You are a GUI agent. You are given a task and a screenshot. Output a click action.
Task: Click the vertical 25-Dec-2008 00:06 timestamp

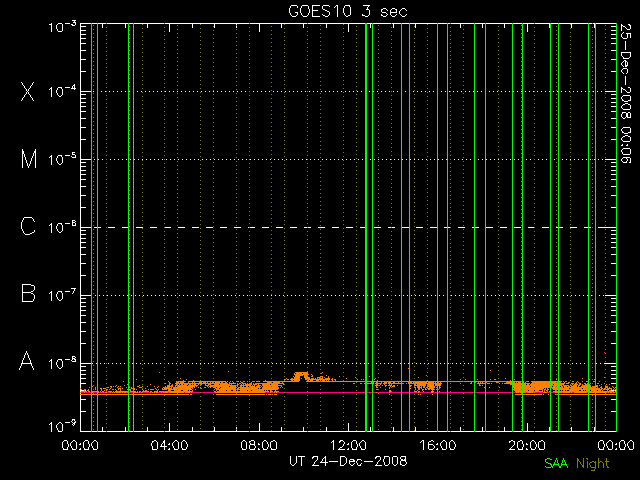(626, 93)
